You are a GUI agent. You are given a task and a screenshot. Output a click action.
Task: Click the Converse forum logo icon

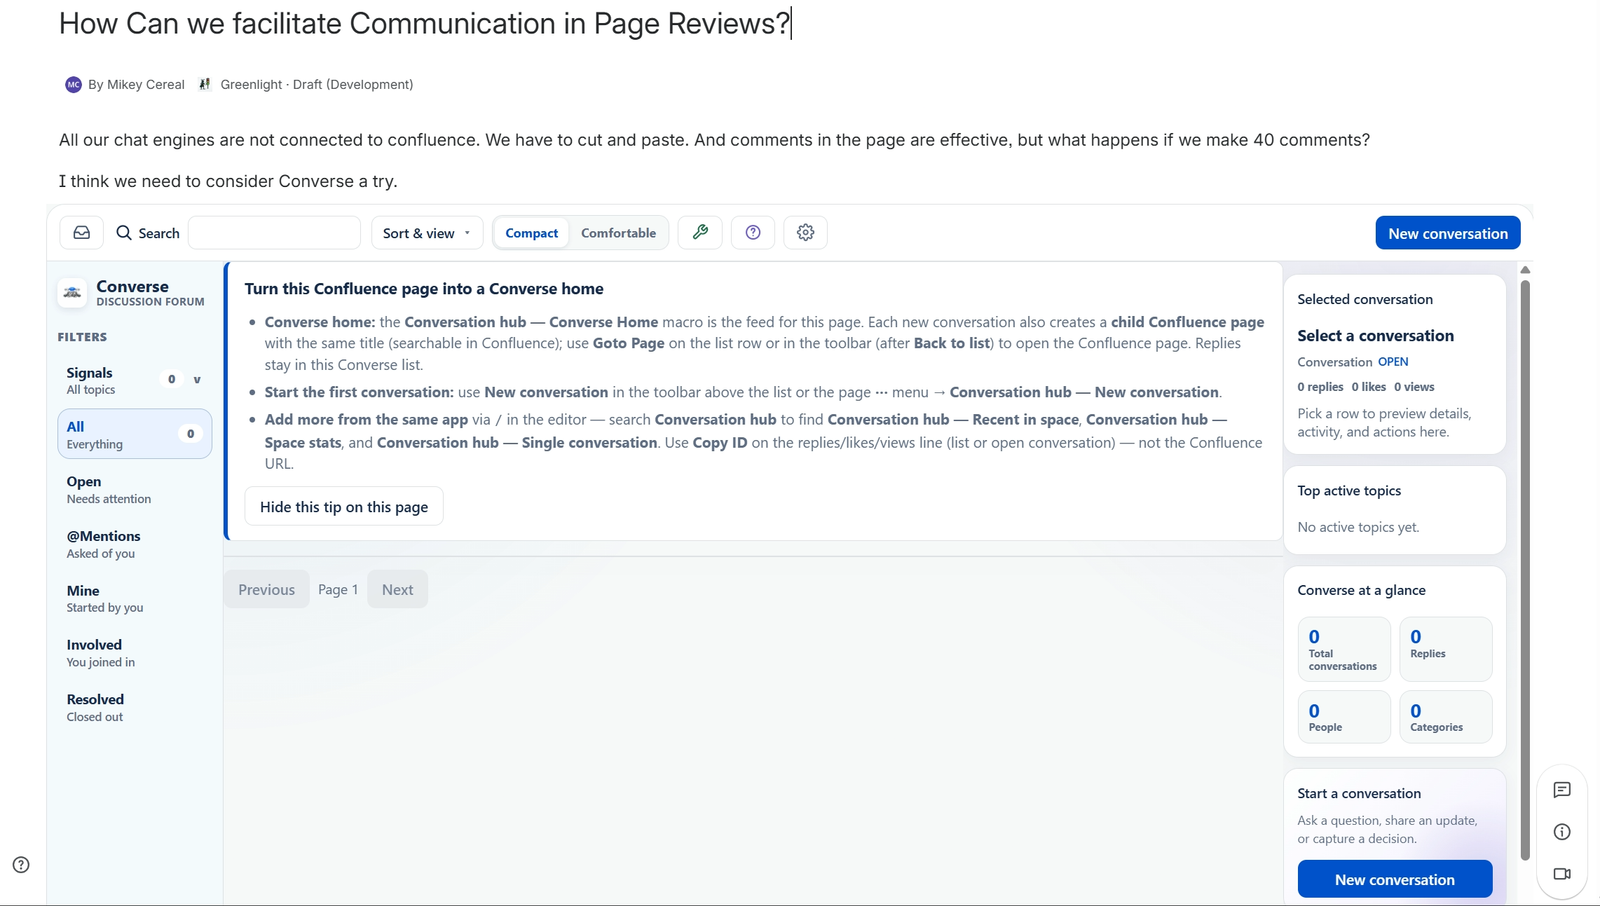pos(72,292)
